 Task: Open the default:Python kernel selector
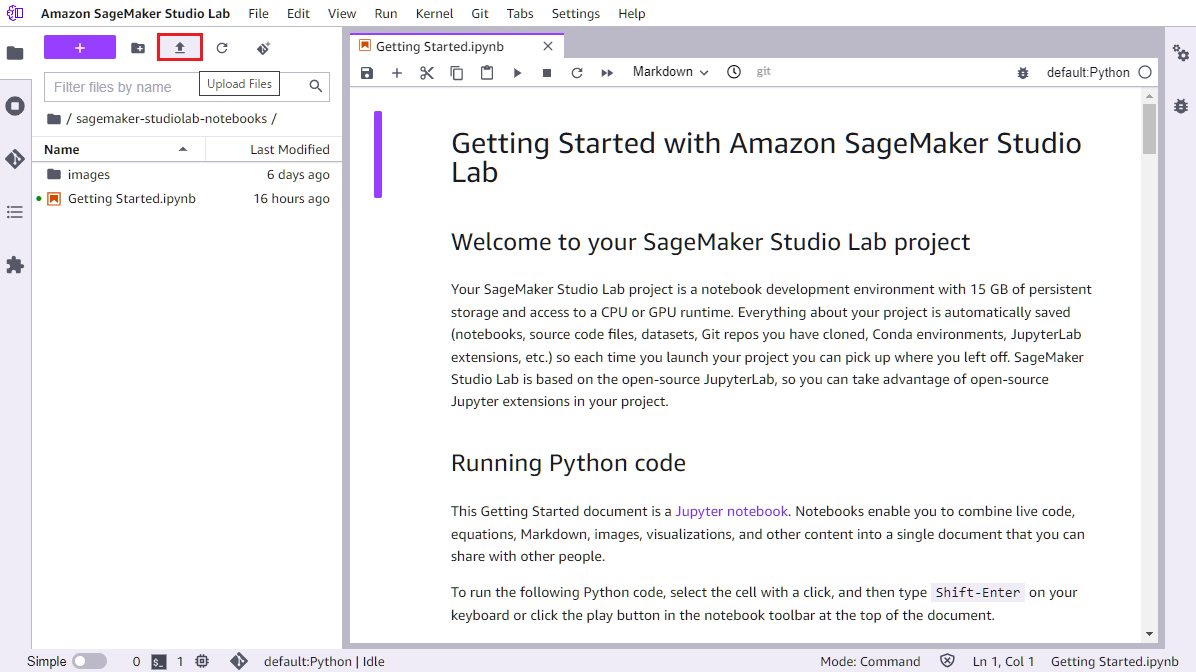click(1086, 71)
